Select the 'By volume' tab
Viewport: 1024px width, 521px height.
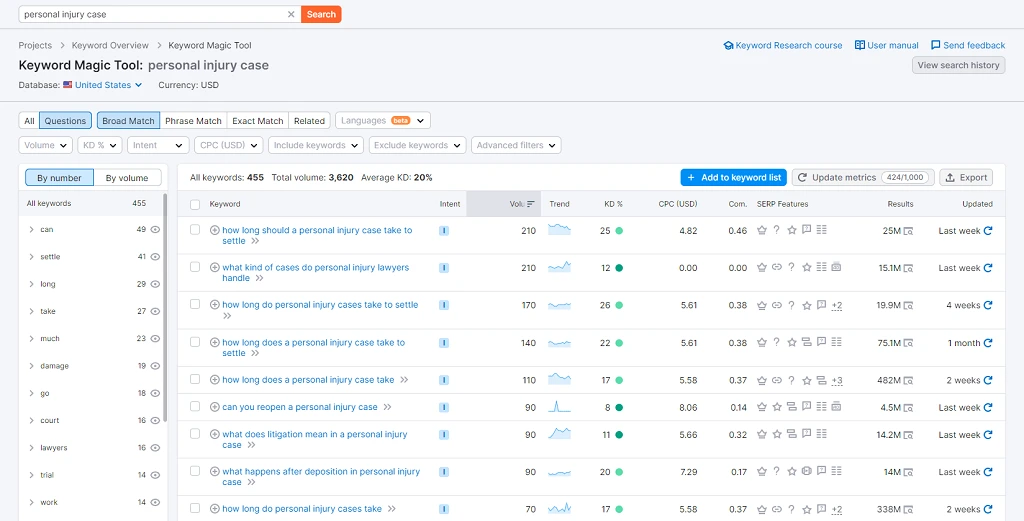127,178
